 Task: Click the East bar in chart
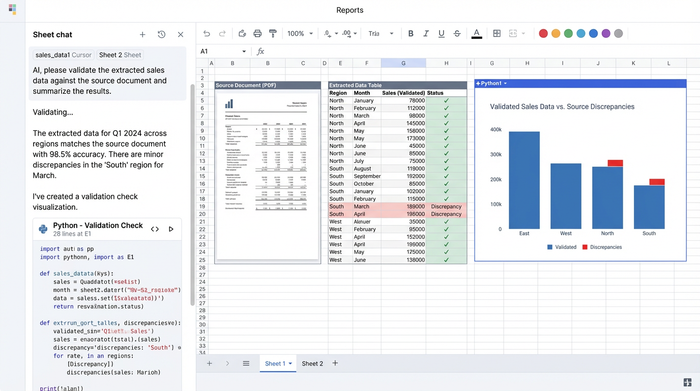coord(524,180)
